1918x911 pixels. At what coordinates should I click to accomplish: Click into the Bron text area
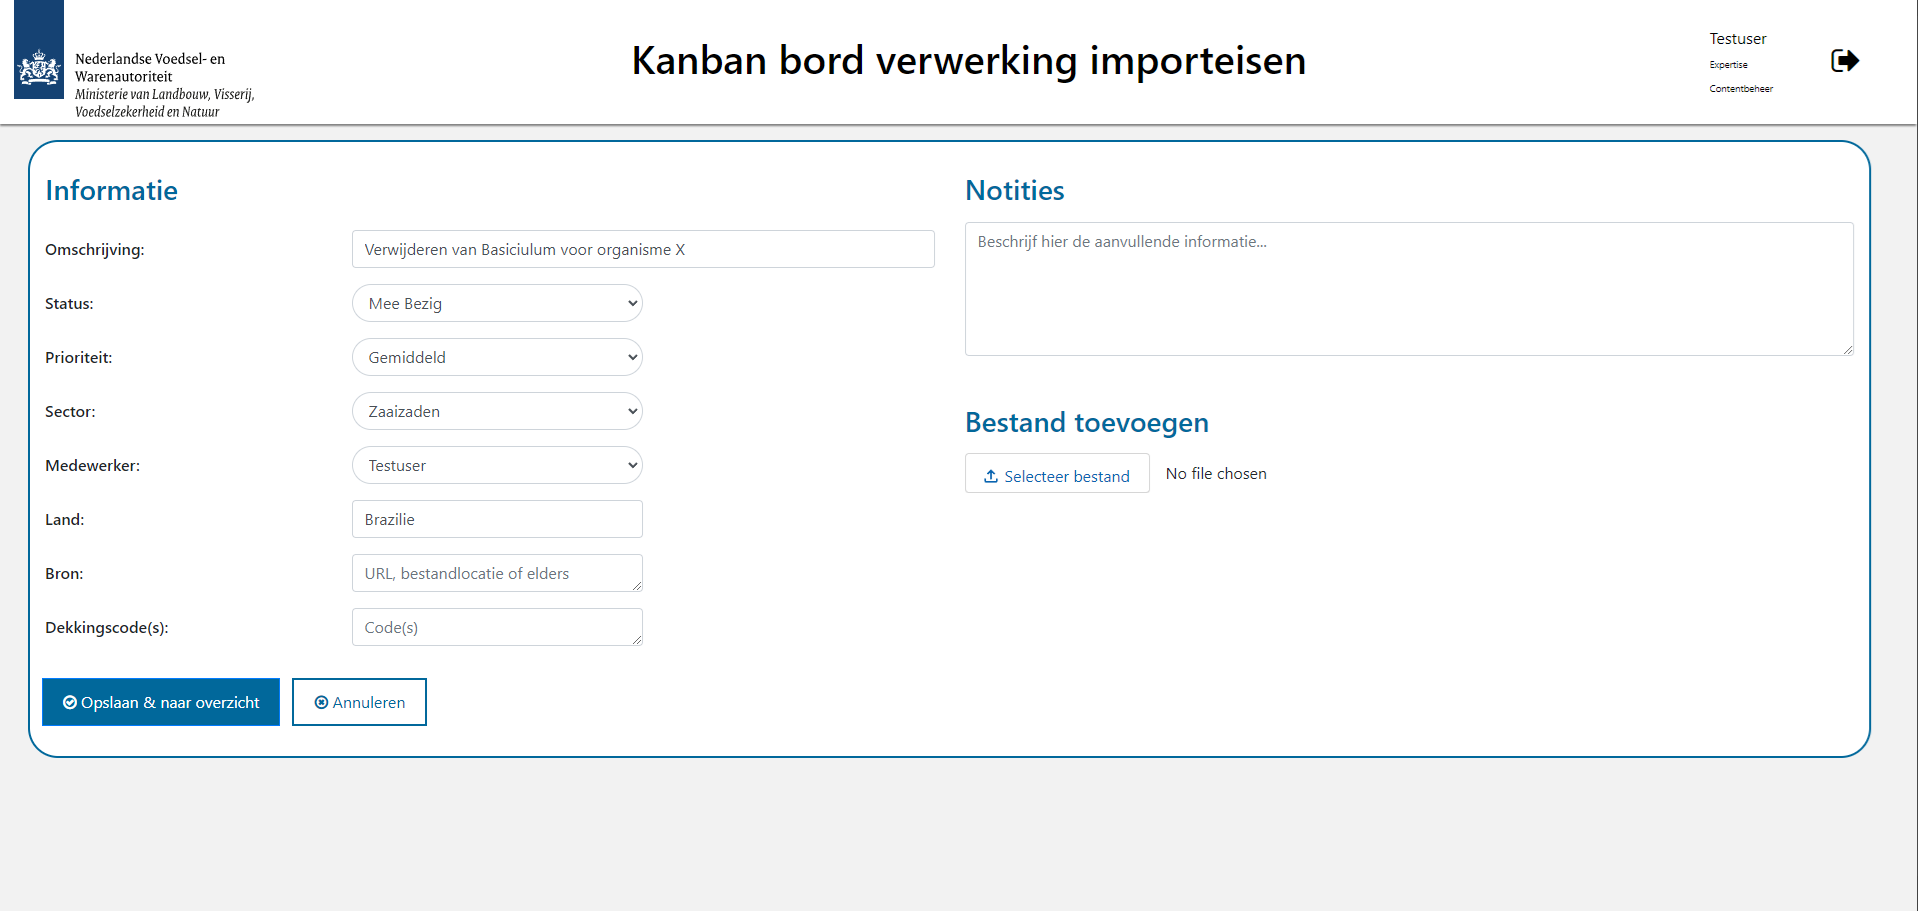pyautogui.click(x=497, y=574)
